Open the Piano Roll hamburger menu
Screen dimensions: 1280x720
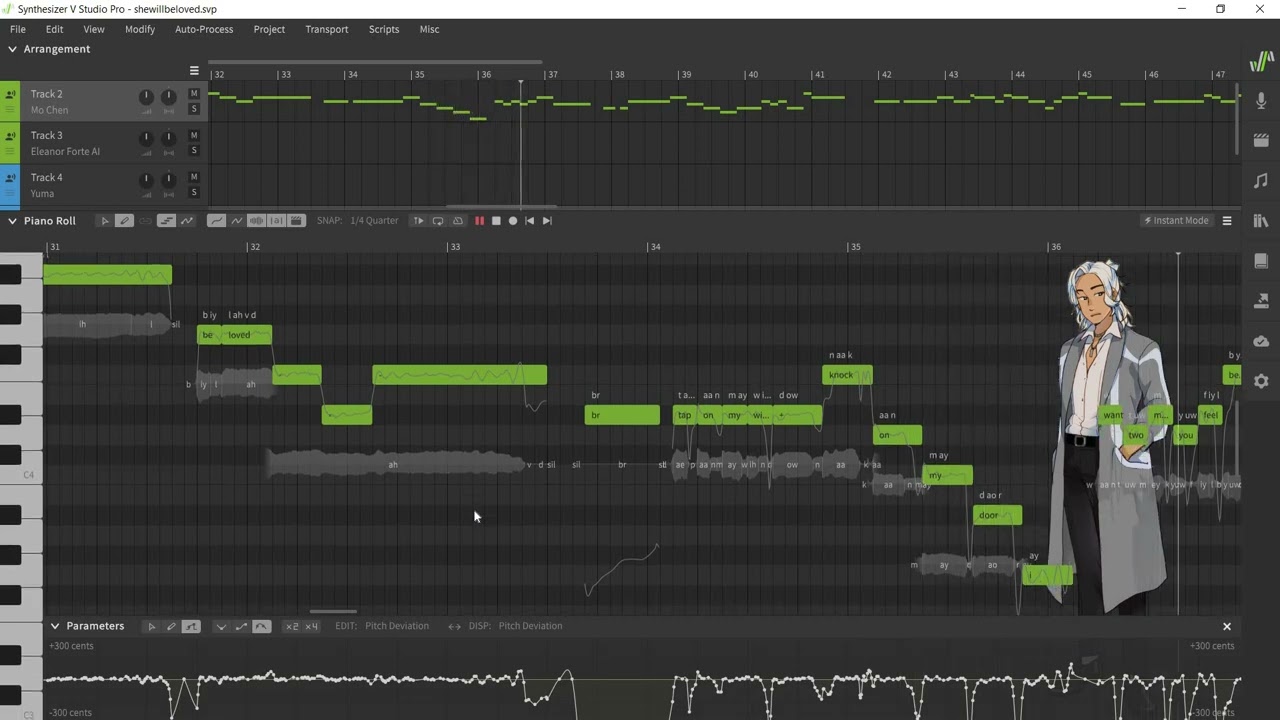click(1227, 221)
